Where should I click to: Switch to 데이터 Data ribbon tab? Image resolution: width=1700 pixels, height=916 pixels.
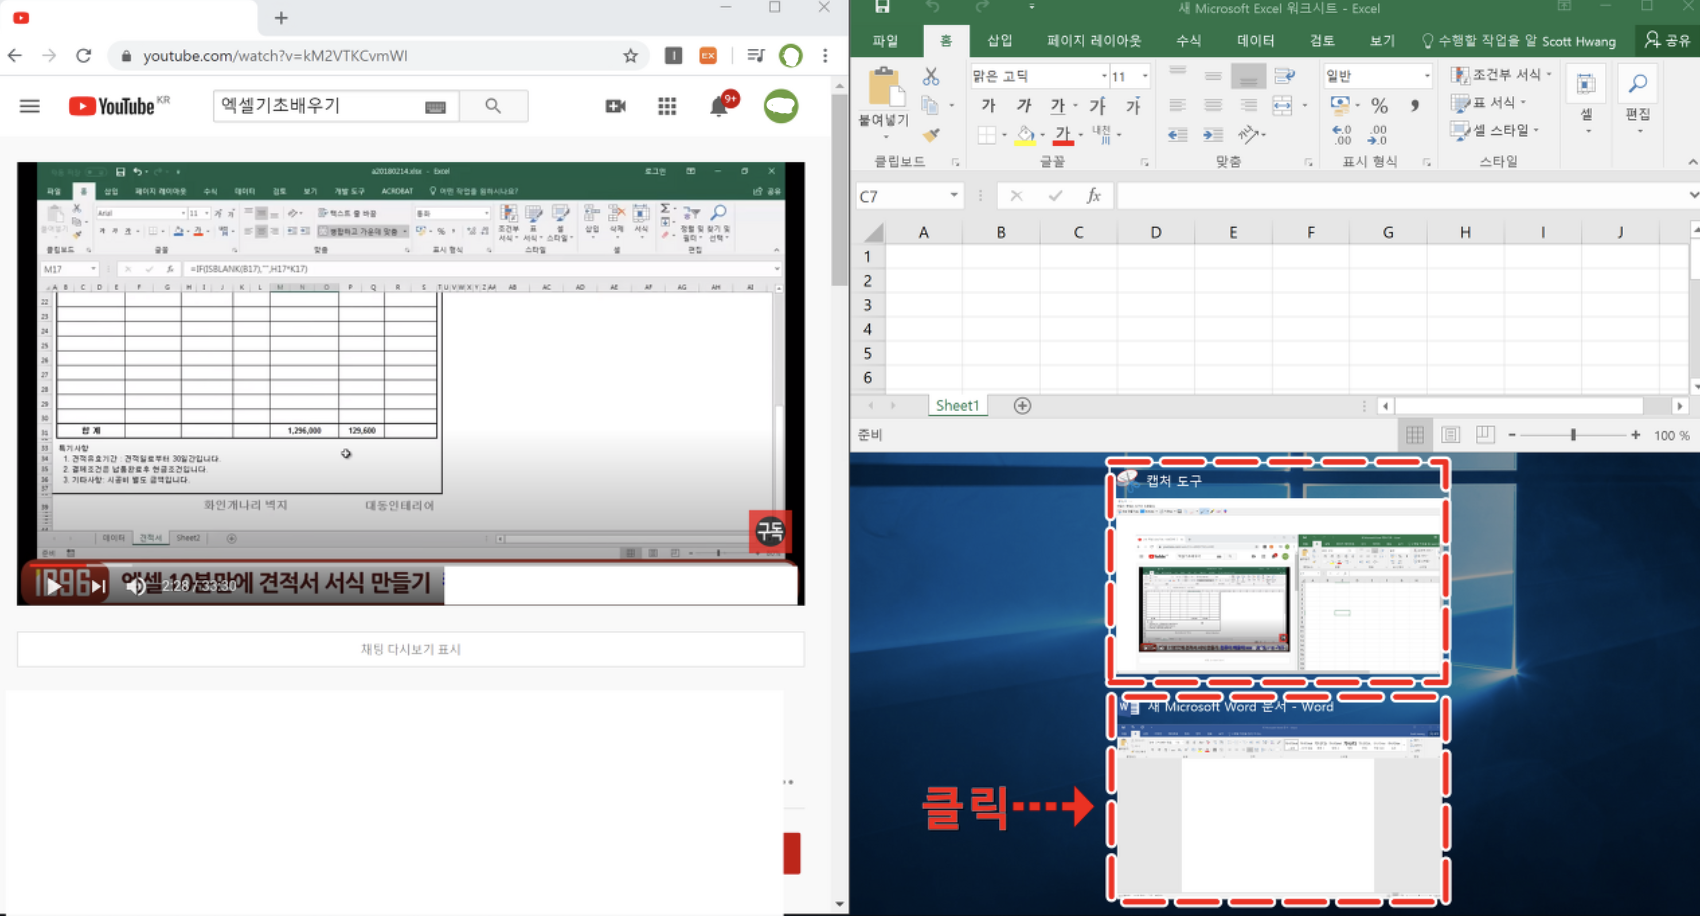(x=1255, y=41)
